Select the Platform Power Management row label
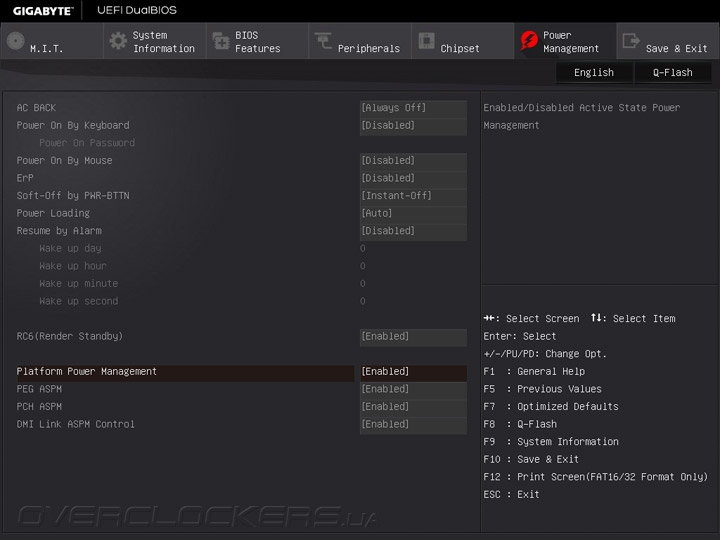 87,371
